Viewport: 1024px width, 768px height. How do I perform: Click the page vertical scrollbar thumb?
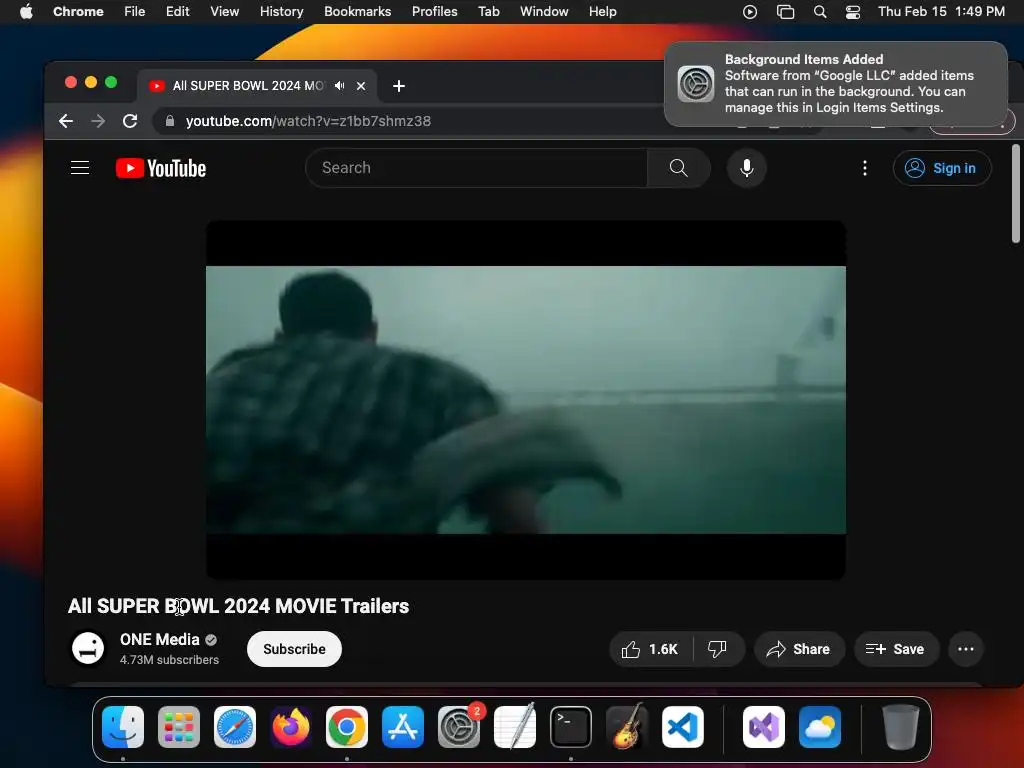(x=1016, y=193)
